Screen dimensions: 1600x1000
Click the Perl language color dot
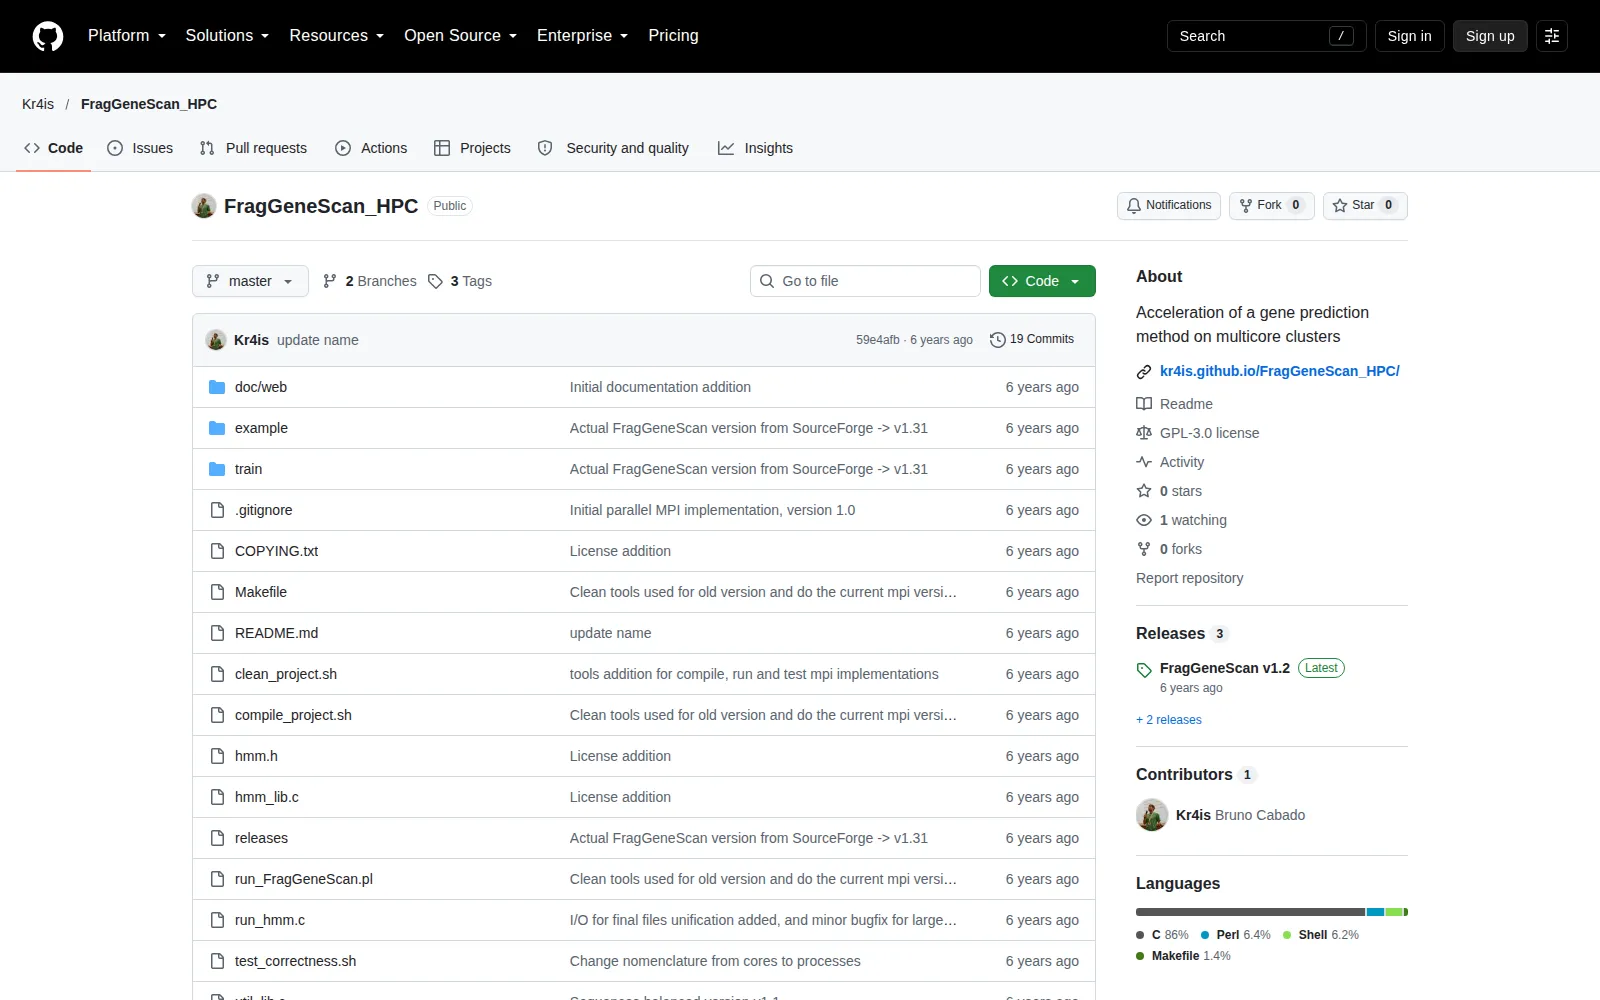click(x=1205, y=935)
